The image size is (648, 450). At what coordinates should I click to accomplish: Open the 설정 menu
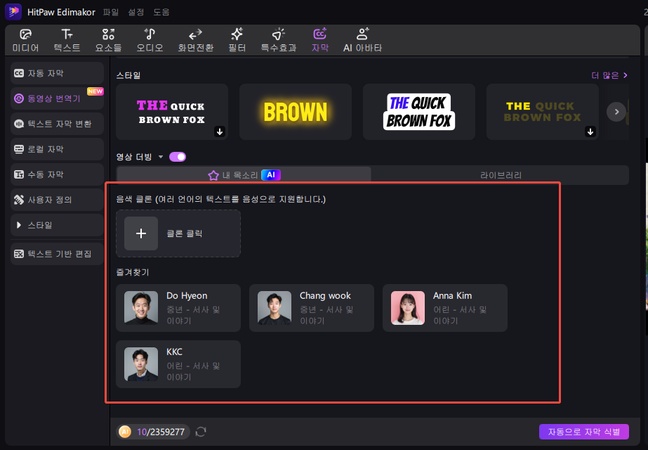[136, 12]
